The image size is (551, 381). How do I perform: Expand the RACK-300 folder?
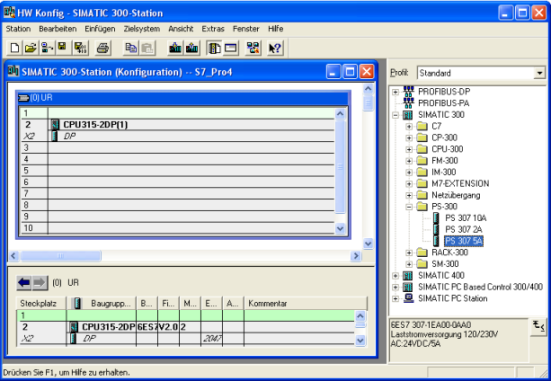[409, 252]
